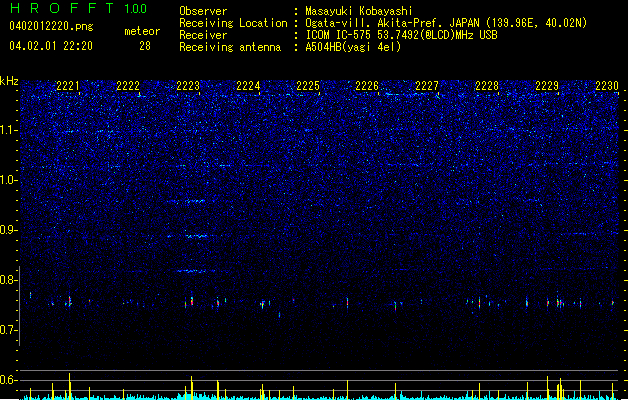Click the 2229 time marker
The width and height of the screenshot is (629, 400).
point(547,86)
